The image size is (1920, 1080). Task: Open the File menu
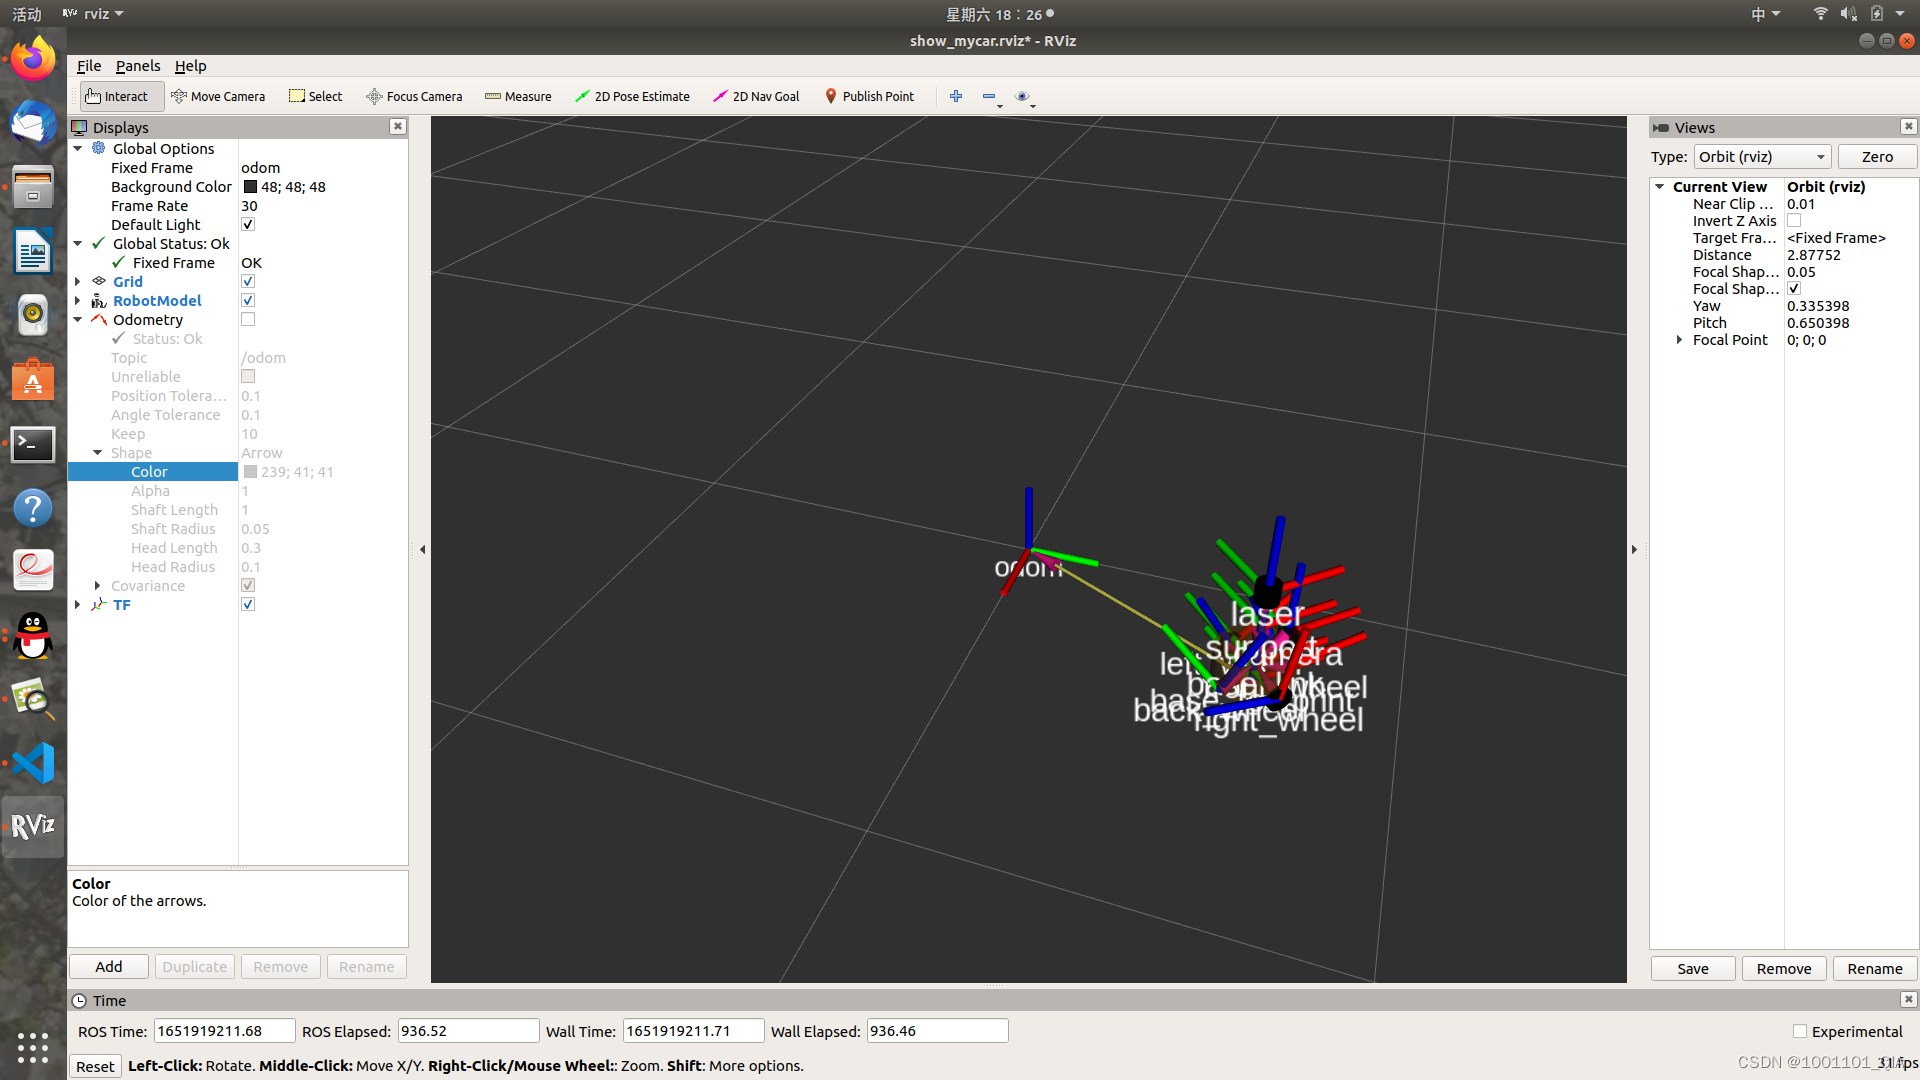(x=89, y=66)
